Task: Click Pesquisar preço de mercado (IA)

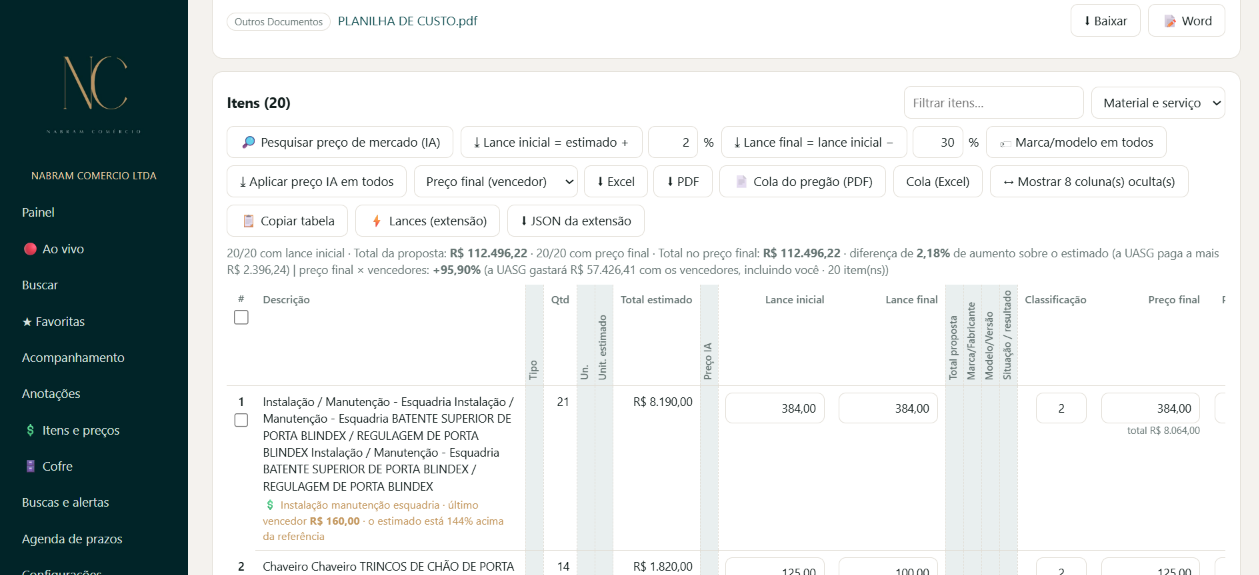Action: (340, 143)
